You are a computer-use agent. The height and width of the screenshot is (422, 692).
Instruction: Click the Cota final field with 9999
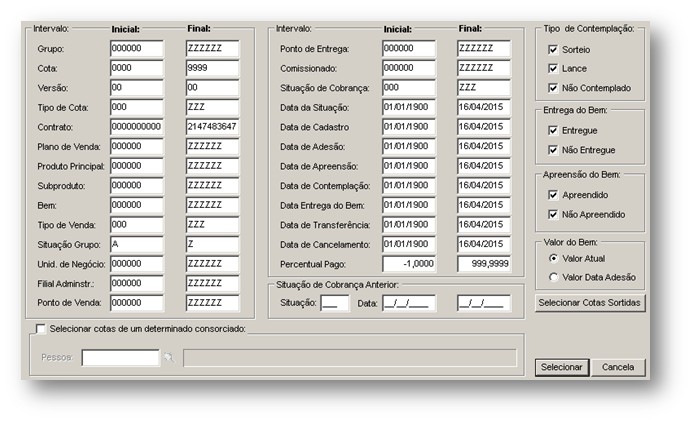click(x=213, y=68)
